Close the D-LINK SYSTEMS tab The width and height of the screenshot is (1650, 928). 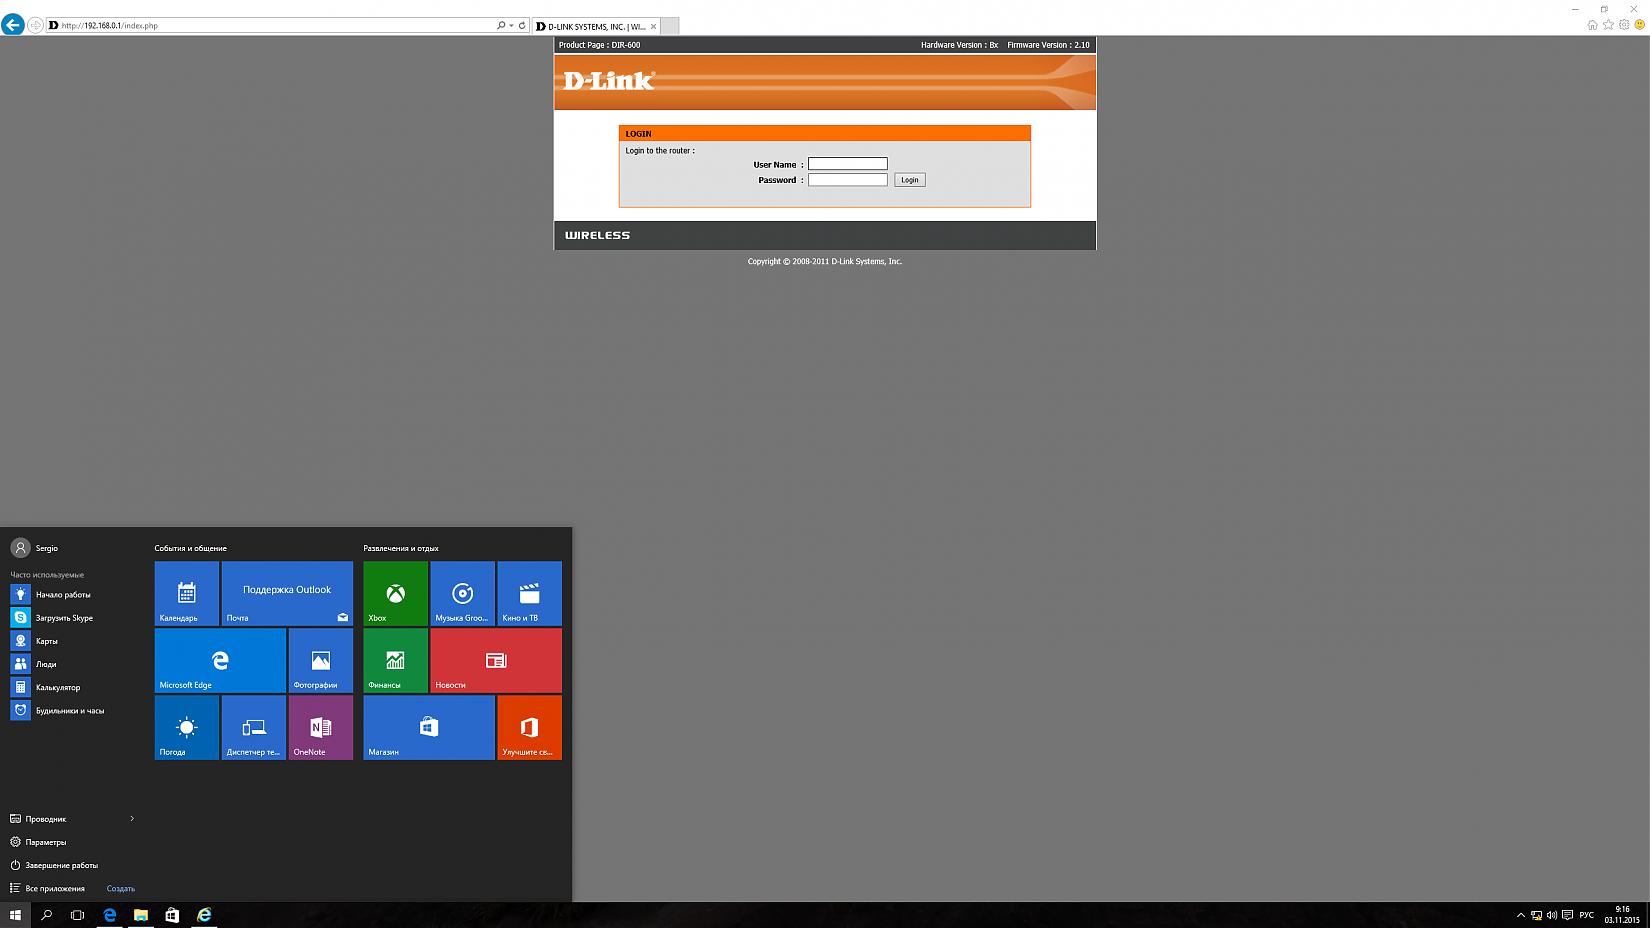(654, 26)
